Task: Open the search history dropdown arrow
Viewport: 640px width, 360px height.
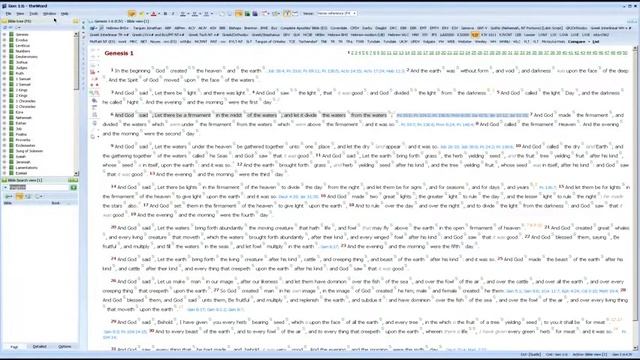Action: (5, 187)
